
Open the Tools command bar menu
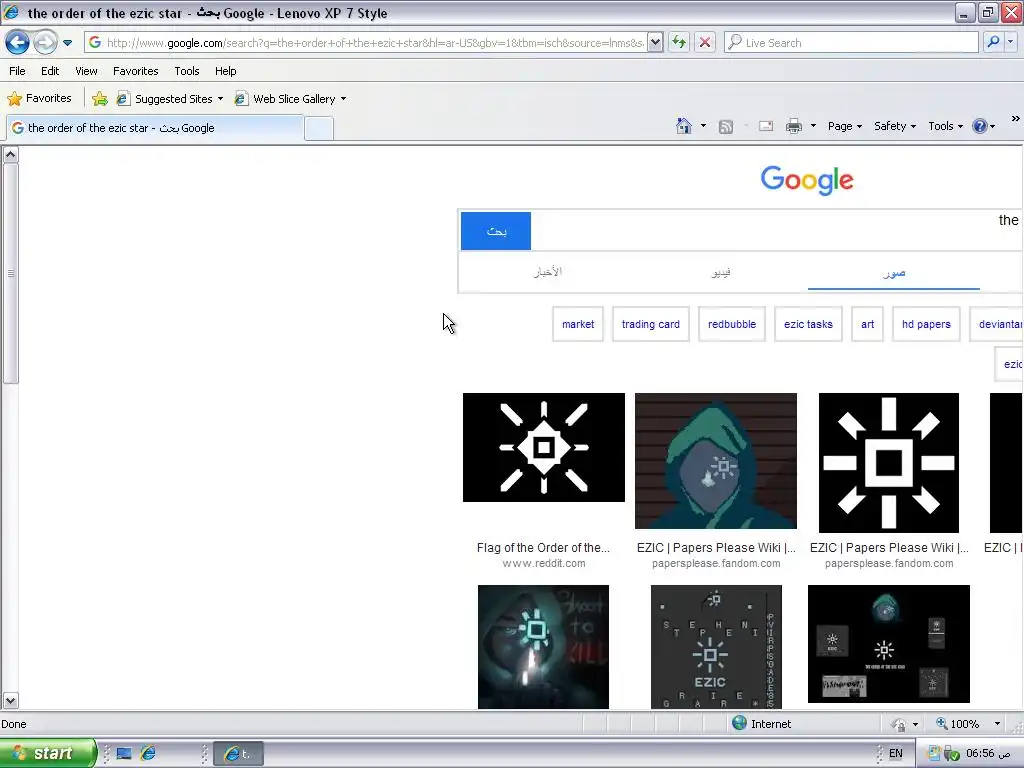click(945, 126)
